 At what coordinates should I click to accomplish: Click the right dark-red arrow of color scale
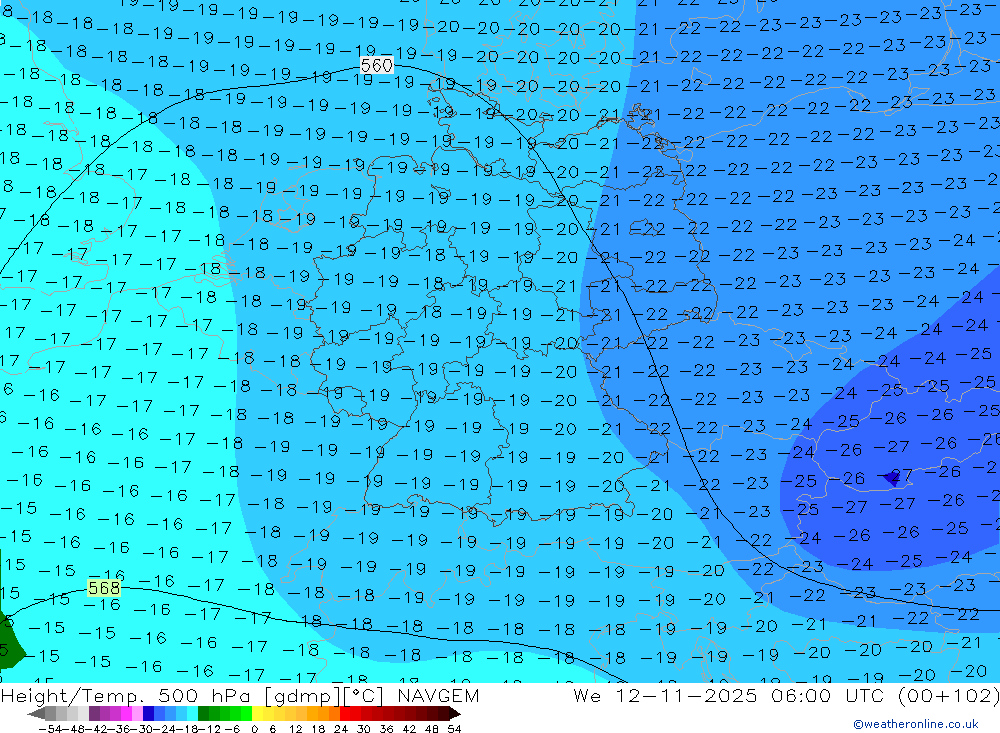tap(455, 714)
